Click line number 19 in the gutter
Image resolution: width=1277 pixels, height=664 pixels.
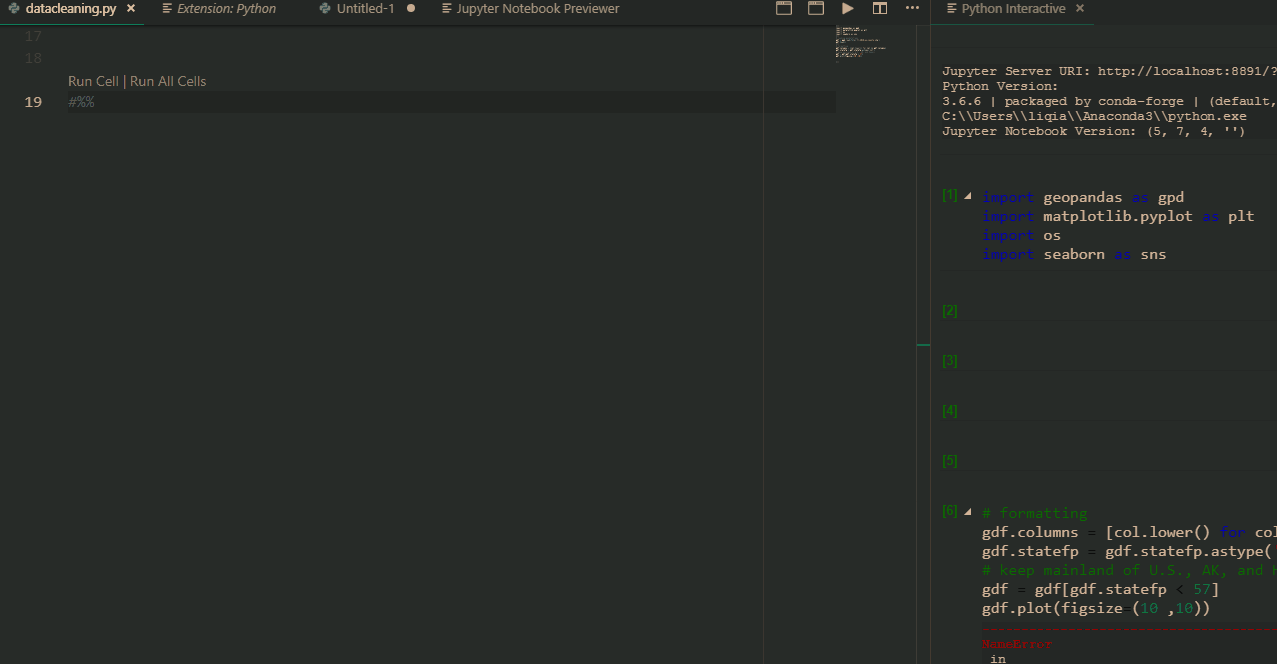pos(33,102)
